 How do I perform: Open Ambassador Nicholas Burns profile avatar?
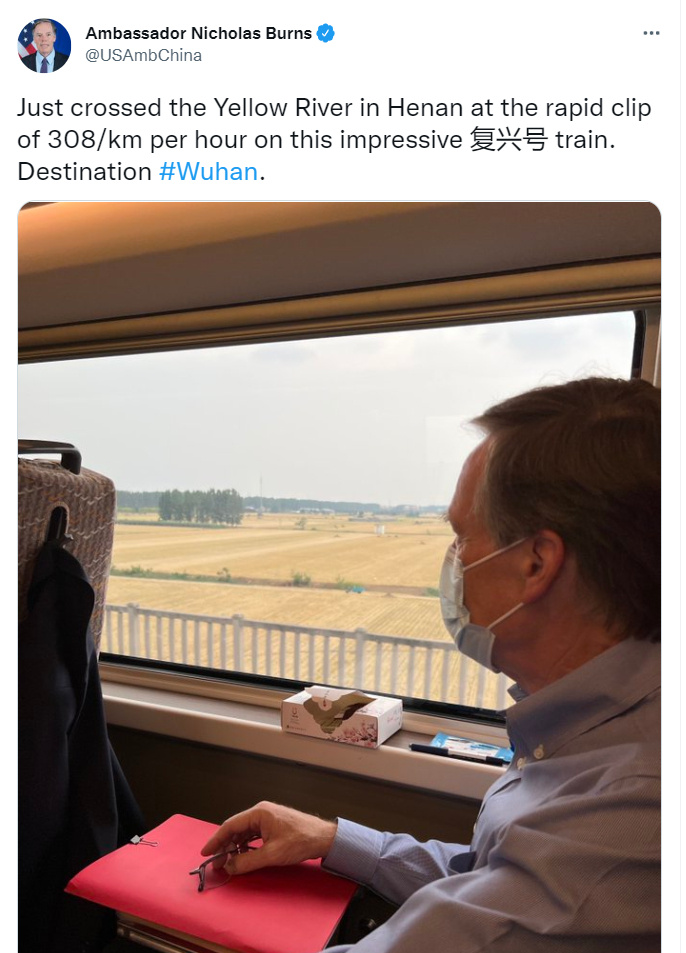44,46
